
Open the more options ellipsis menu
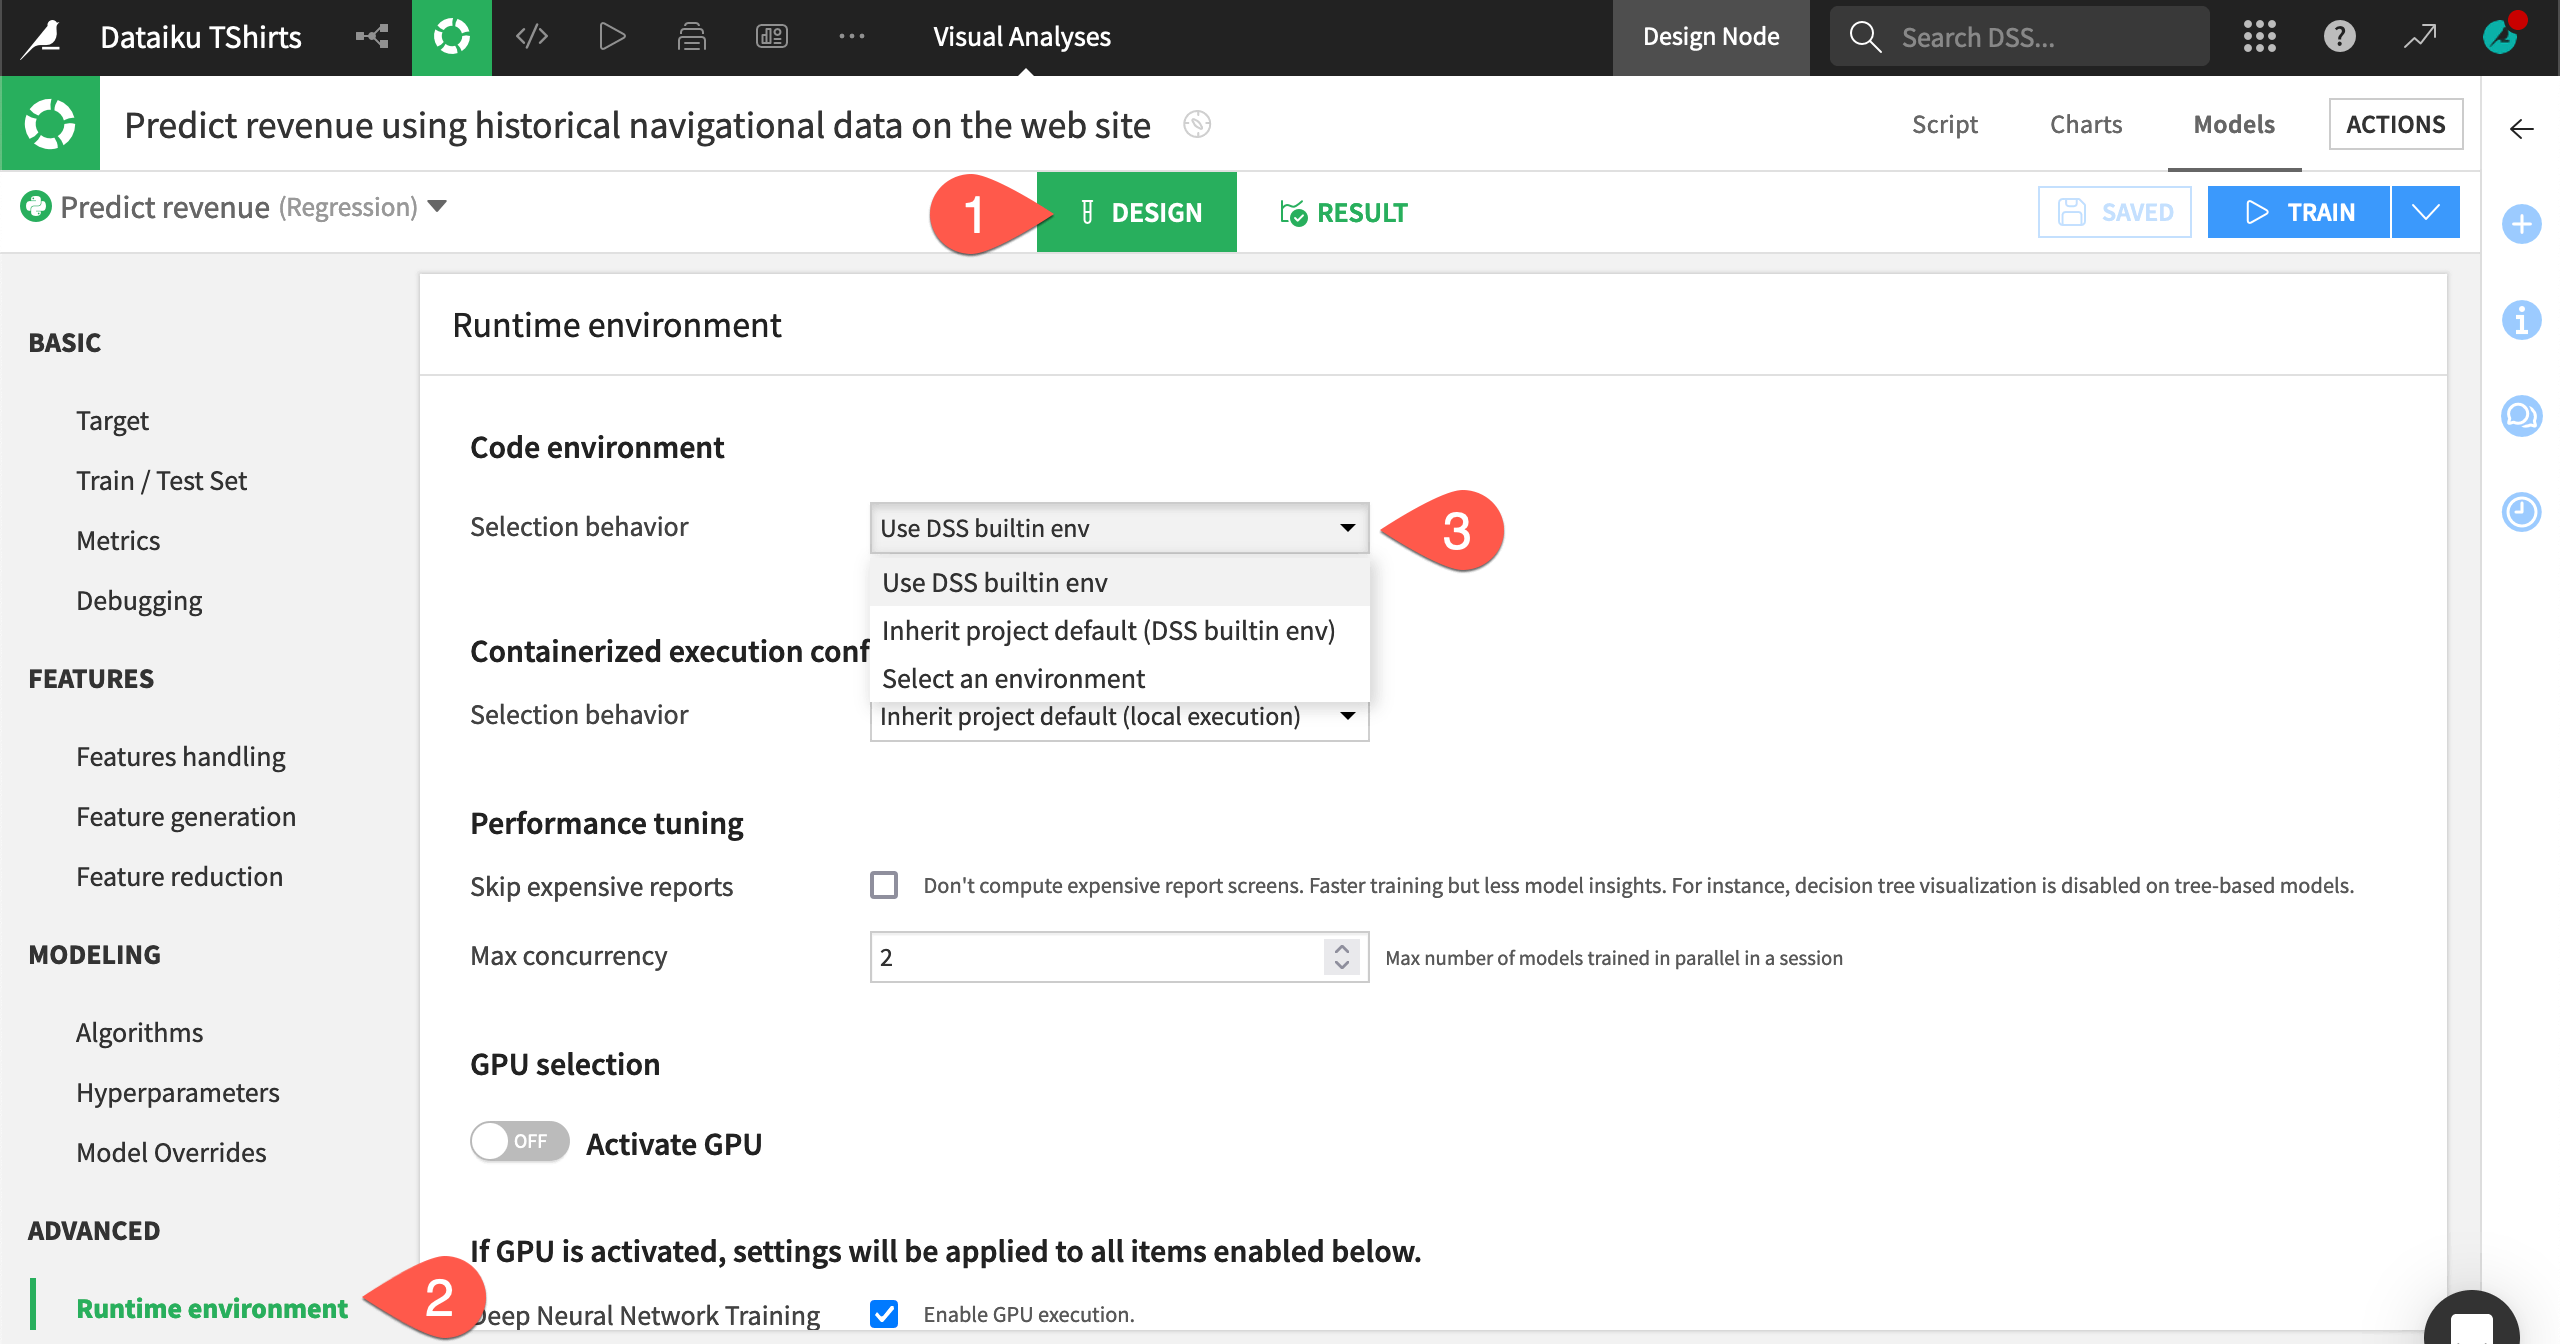852,38
